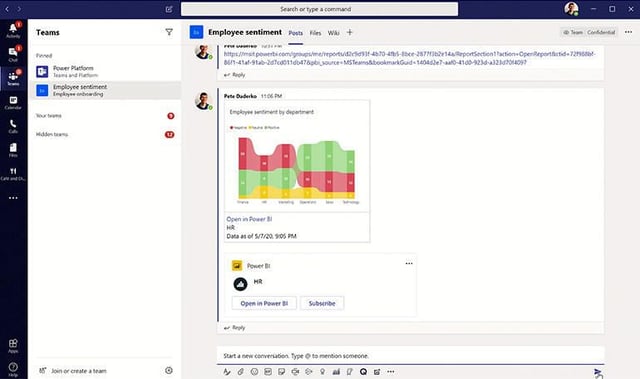
Task: Go forward with the right arrow
Action: [19, 9]
